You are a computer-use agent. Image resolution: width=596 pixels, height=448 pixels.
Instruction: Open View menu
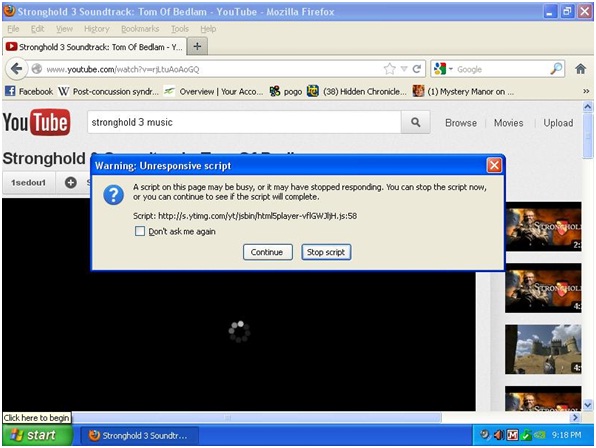(64, 29)
